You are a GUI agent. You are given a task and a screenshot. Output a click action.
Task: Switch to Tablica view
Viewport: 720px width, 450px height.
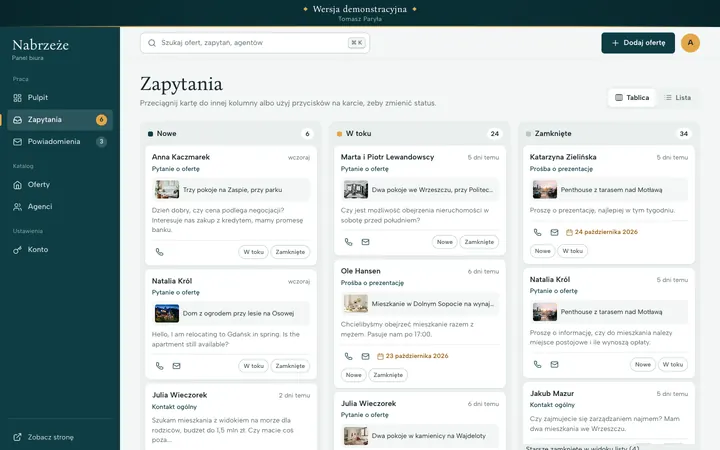pyautogui.click(x=632, y=97)
